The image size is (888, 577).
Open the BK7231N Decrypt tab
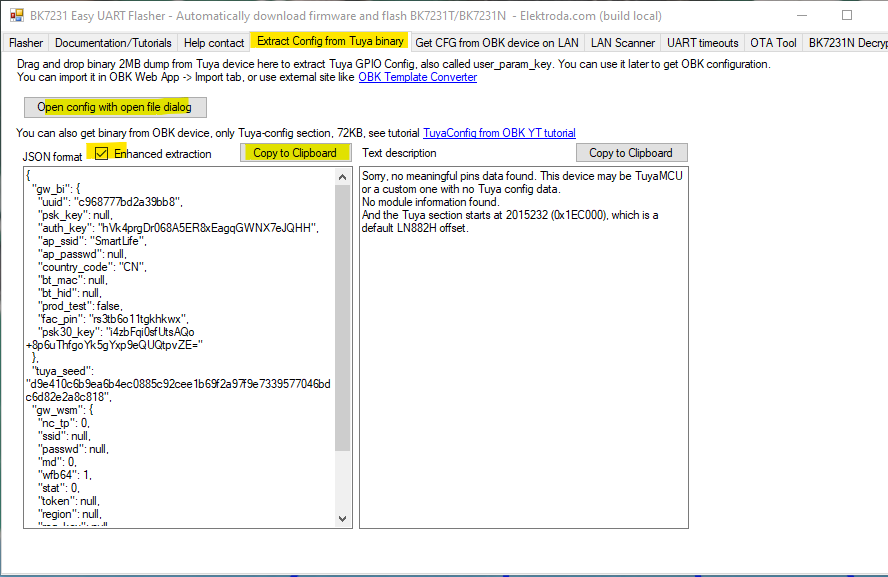[x=846, y=43]
